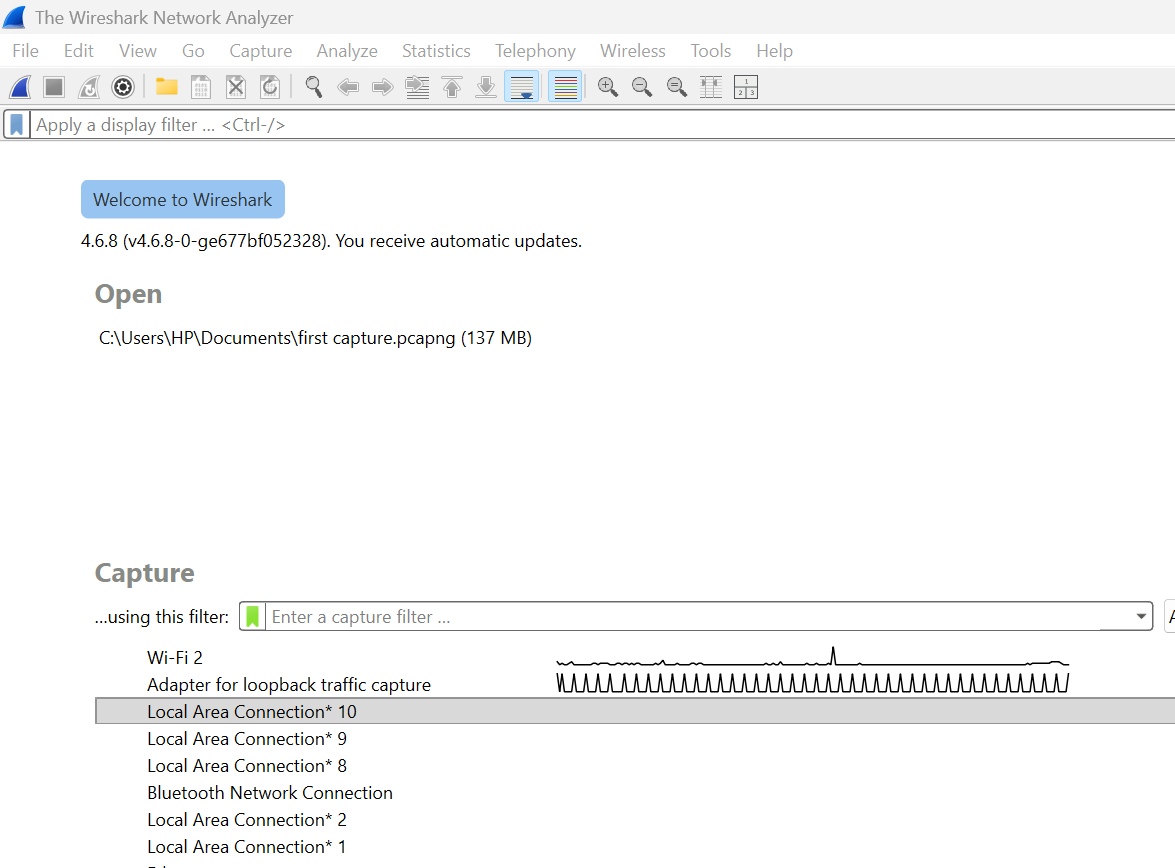Screen dimensions: 1175x868
Task: Reset layout to default size icon
Action: coord(746,87)
